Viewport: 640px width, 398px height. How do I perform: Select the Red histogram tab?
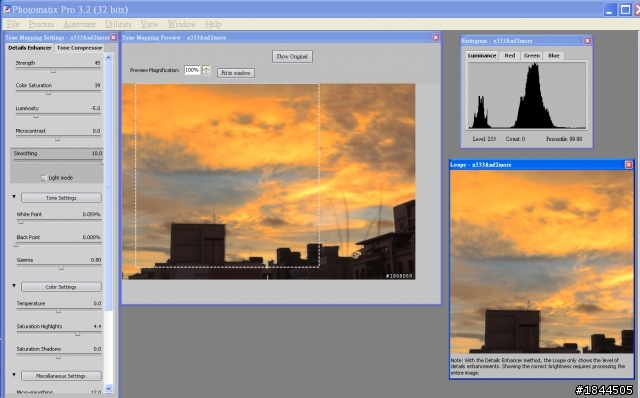click(510, 56)
